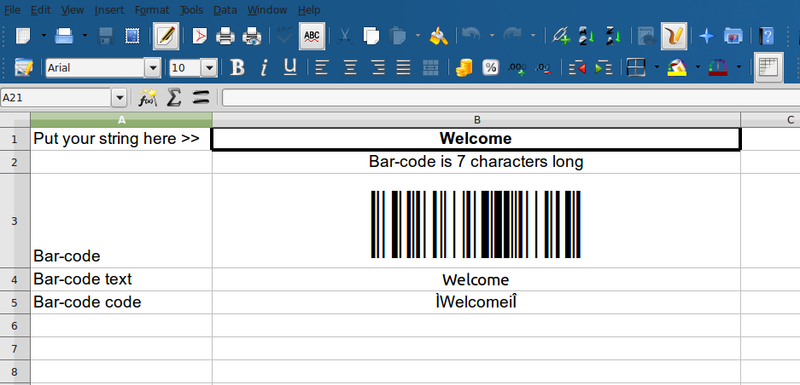
Task: Open the Sum function icon
Action: (x=174, y=97)
